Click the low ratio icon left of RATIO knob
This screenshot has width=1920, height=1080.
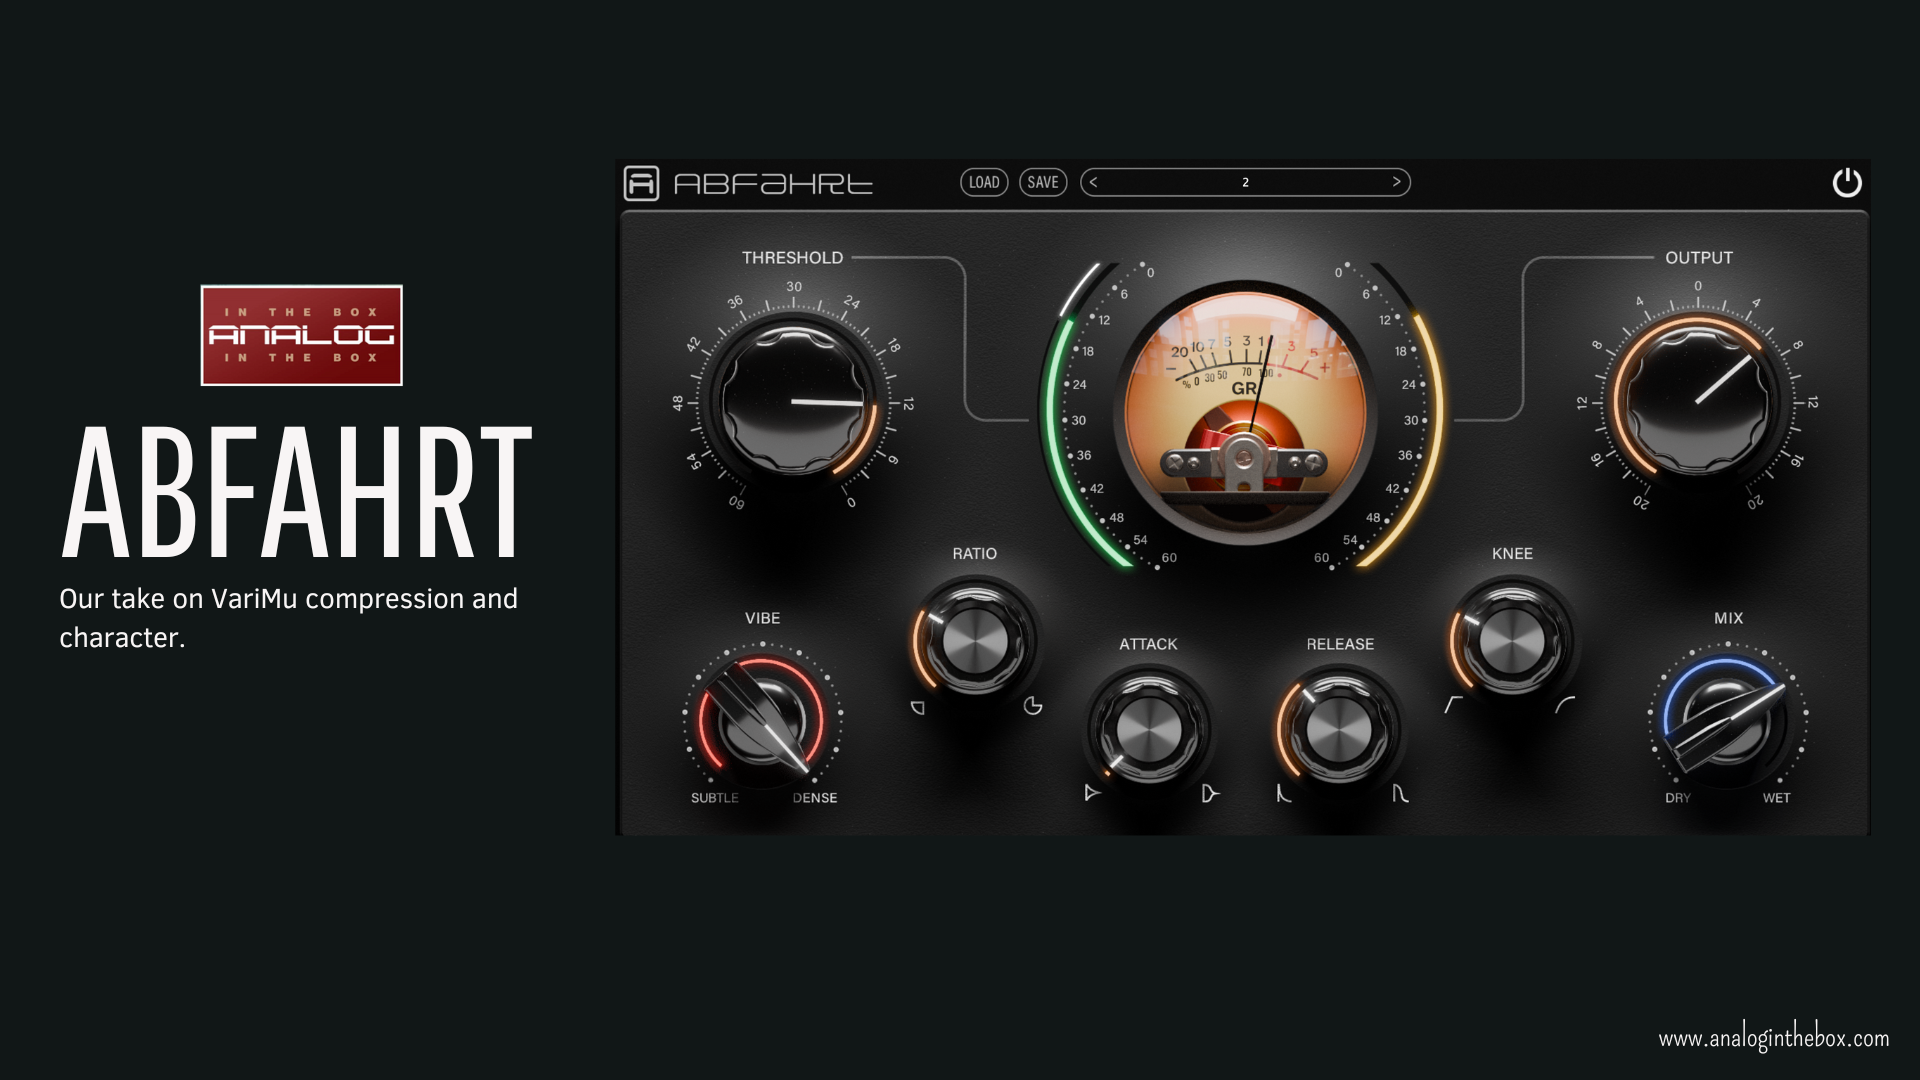click(917, 707)
